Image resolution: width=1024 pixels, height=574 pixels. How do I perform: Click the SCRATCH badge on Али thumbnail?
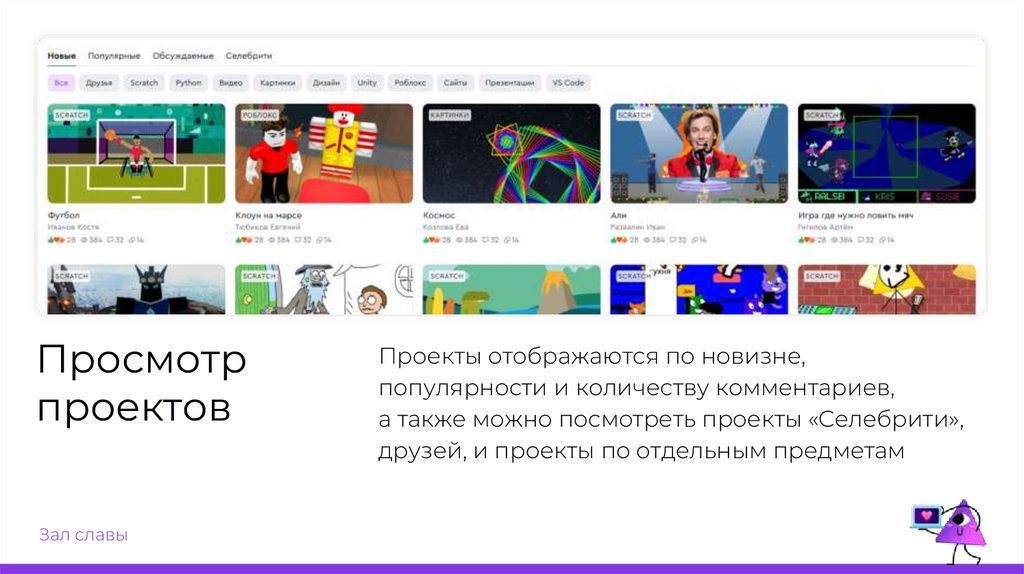tap(634, 115)
